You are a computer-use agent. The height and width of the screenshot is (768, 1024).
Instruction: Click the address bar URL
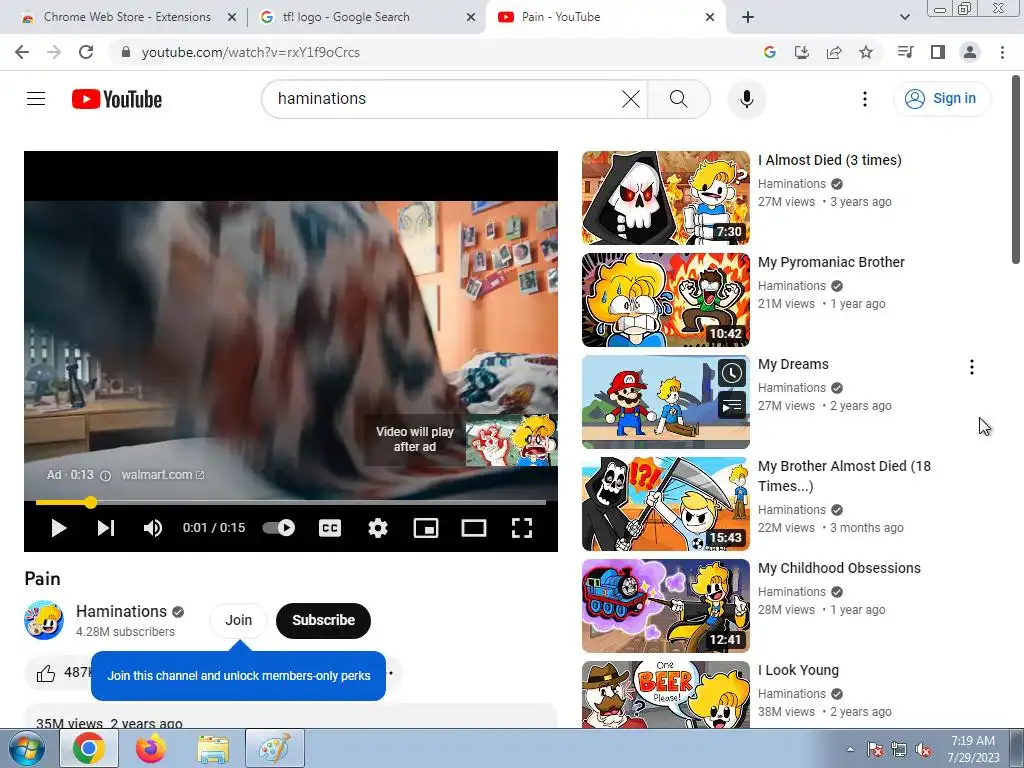(251, 52)
